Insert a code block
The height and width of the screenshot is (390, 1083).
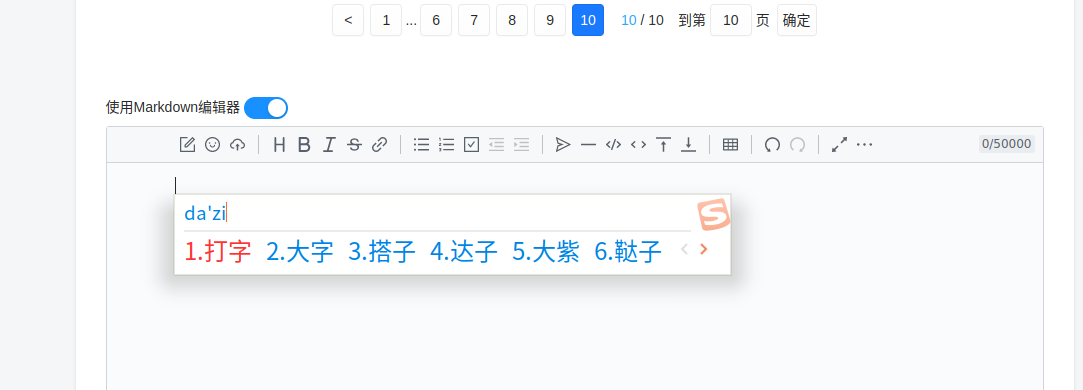coord(613,145)
